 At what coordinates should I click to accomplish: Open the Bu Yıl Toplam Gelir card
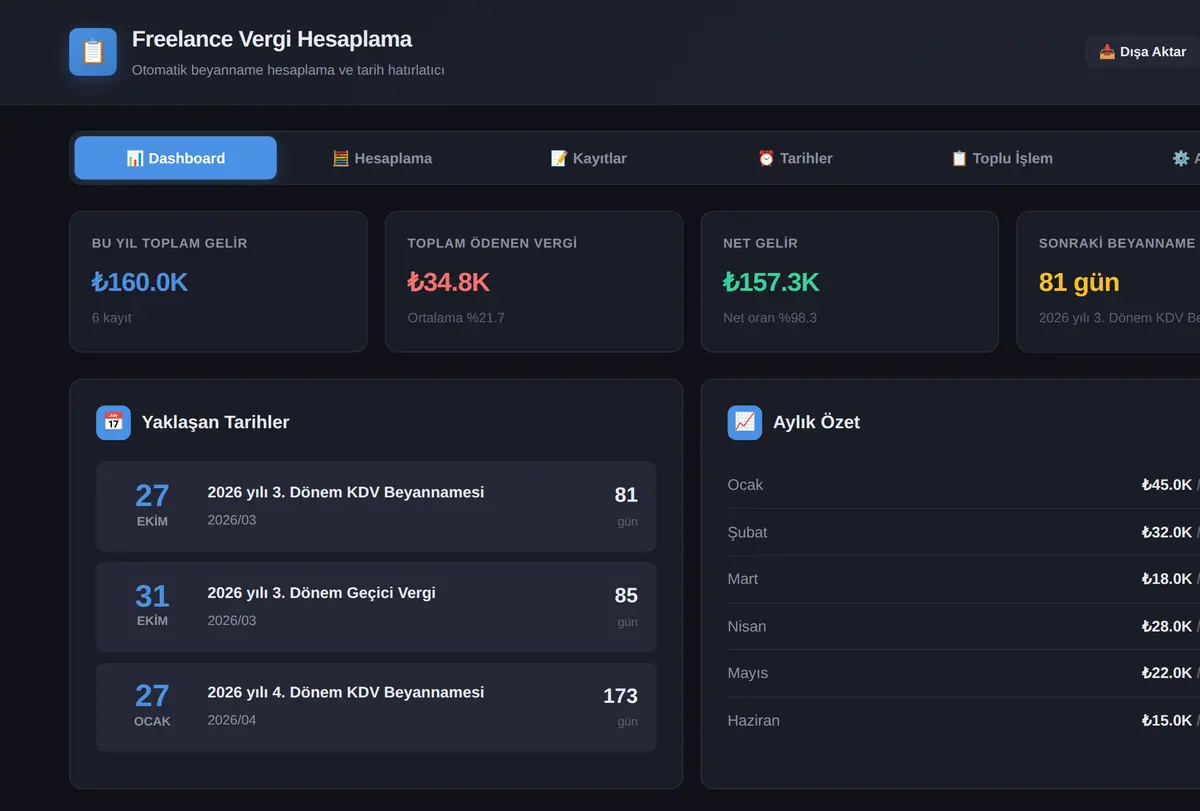(x=218, y=281)
